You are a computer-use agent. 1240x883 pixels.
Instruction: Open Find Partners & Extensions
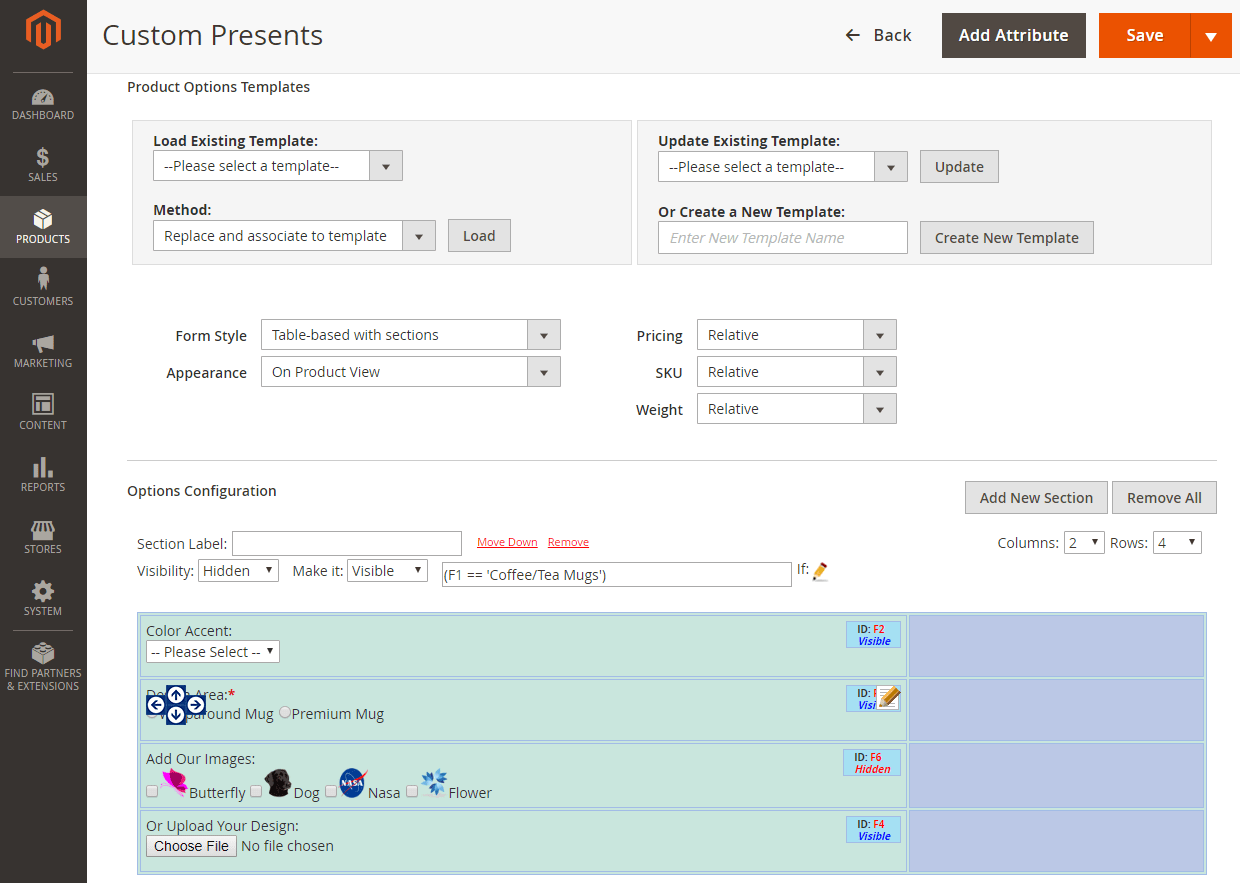43,663
